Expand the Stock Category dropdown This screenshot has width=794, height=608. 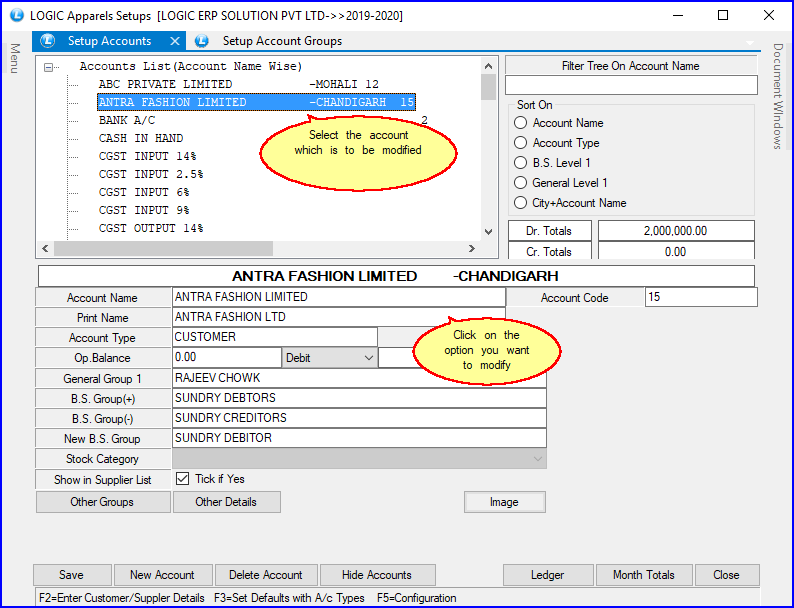(x=539, y=459)
